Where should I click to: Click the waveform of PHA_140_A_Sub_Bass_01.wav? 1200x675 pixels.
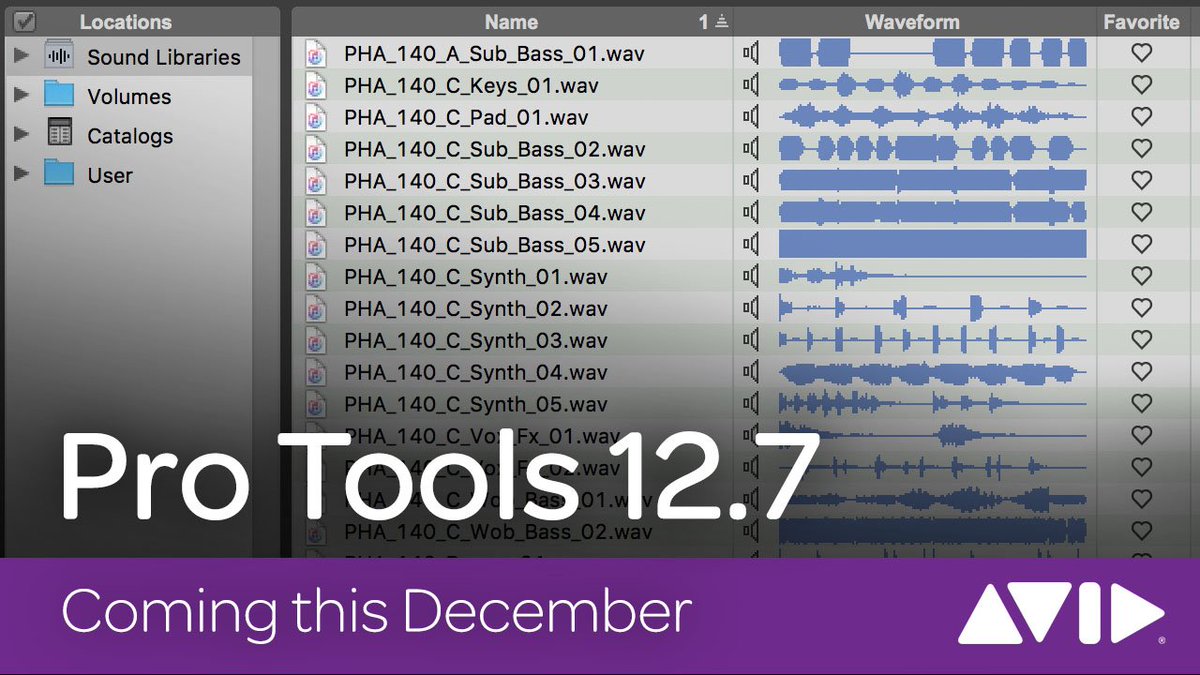(x=932, y=53)
